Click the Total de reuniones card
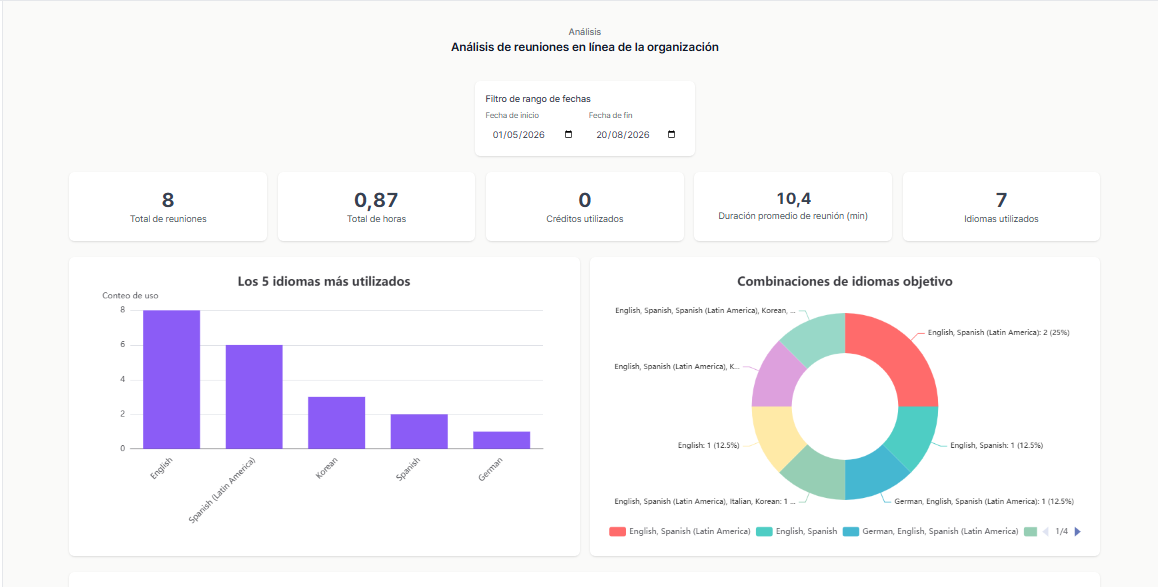 tap(168, 207)
